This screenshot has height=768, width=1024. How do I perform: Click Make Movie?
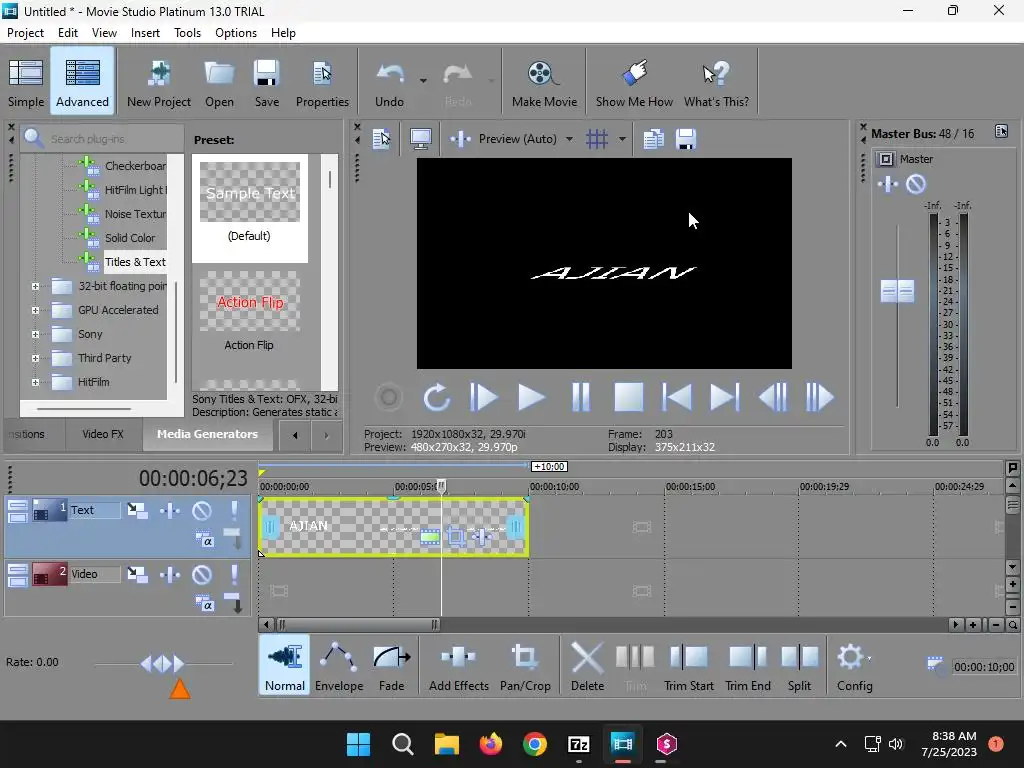click(544, 84)
